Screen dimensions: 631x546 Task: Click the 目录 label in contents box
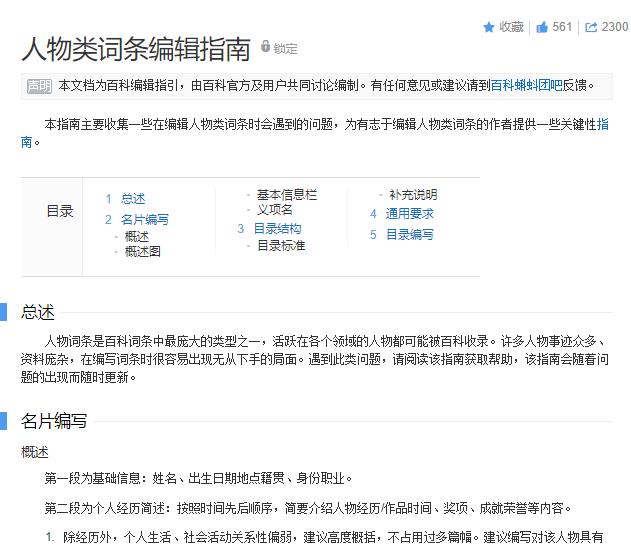click(60, 211)
